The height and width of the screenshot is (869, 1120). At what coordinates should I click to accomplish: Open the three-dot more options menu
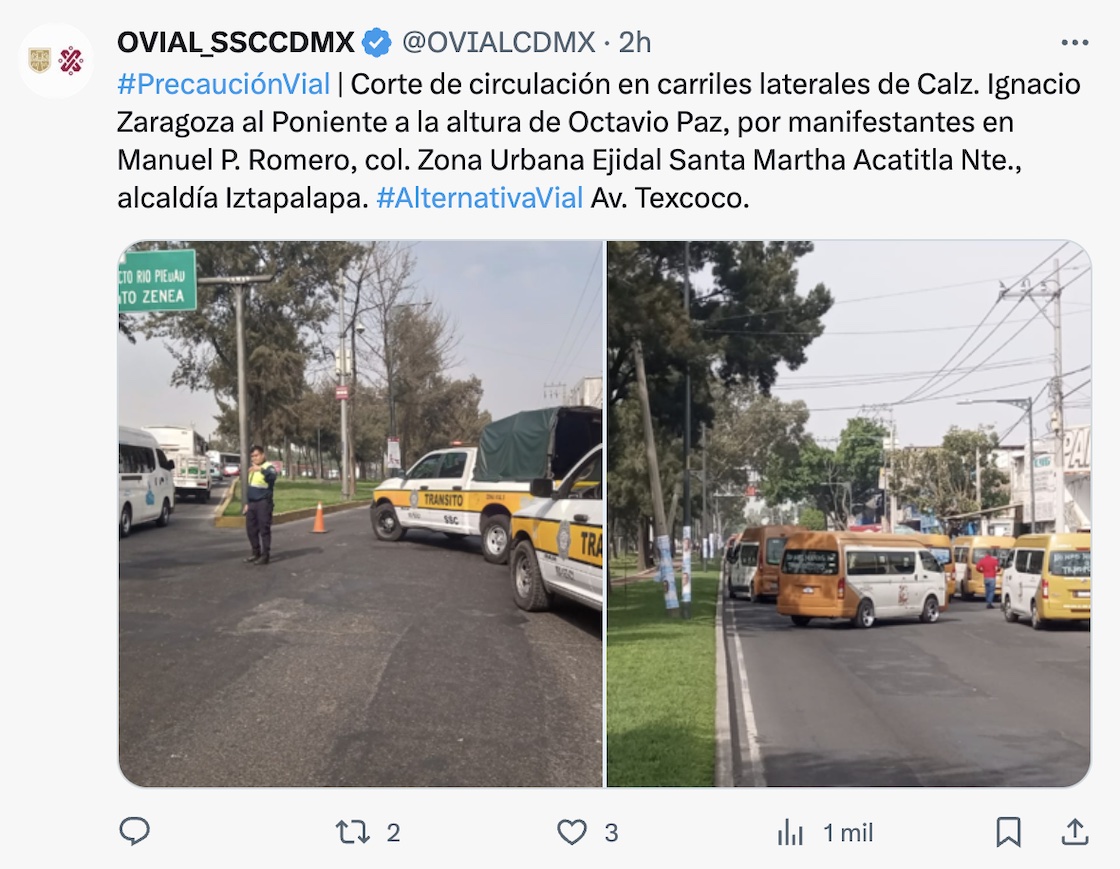[1074, 43]
